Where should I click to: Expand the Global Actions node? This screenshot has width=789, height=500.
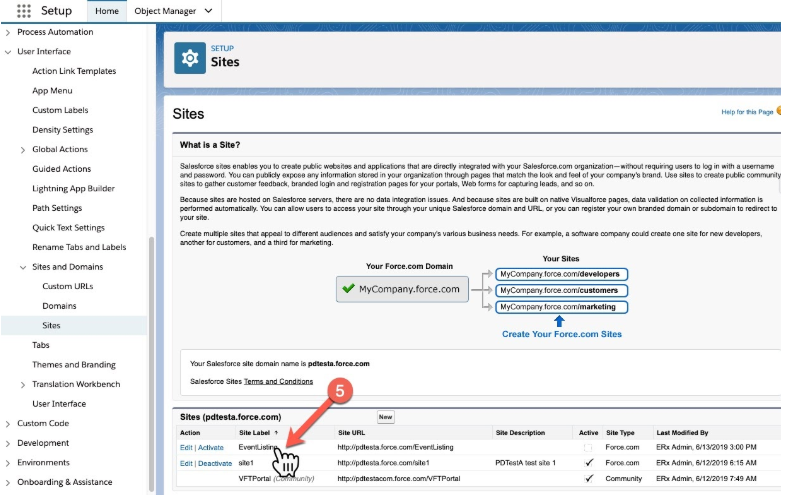point(23,150)
